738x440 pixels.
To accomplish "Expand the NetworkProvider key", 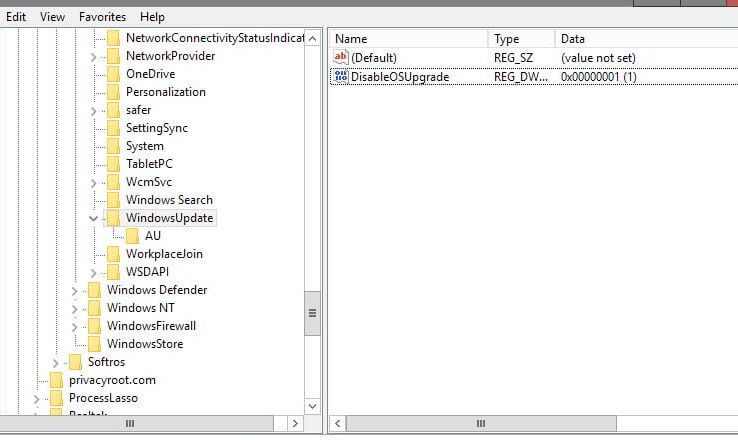I will 93,56.
